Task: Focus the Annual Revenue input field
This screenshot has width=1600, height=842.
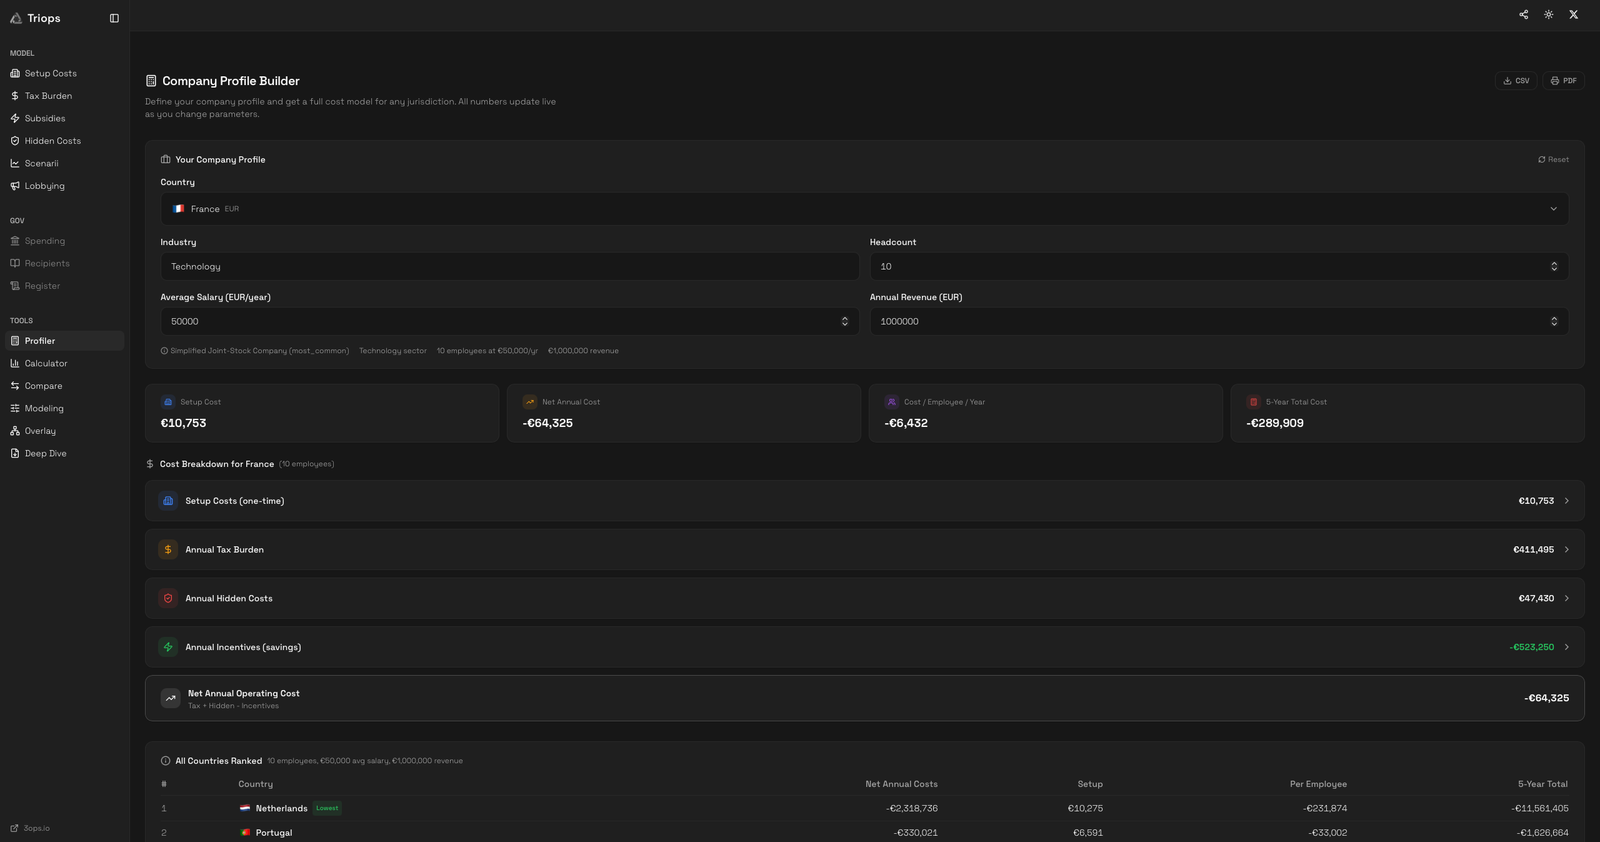Action: 1200,322
